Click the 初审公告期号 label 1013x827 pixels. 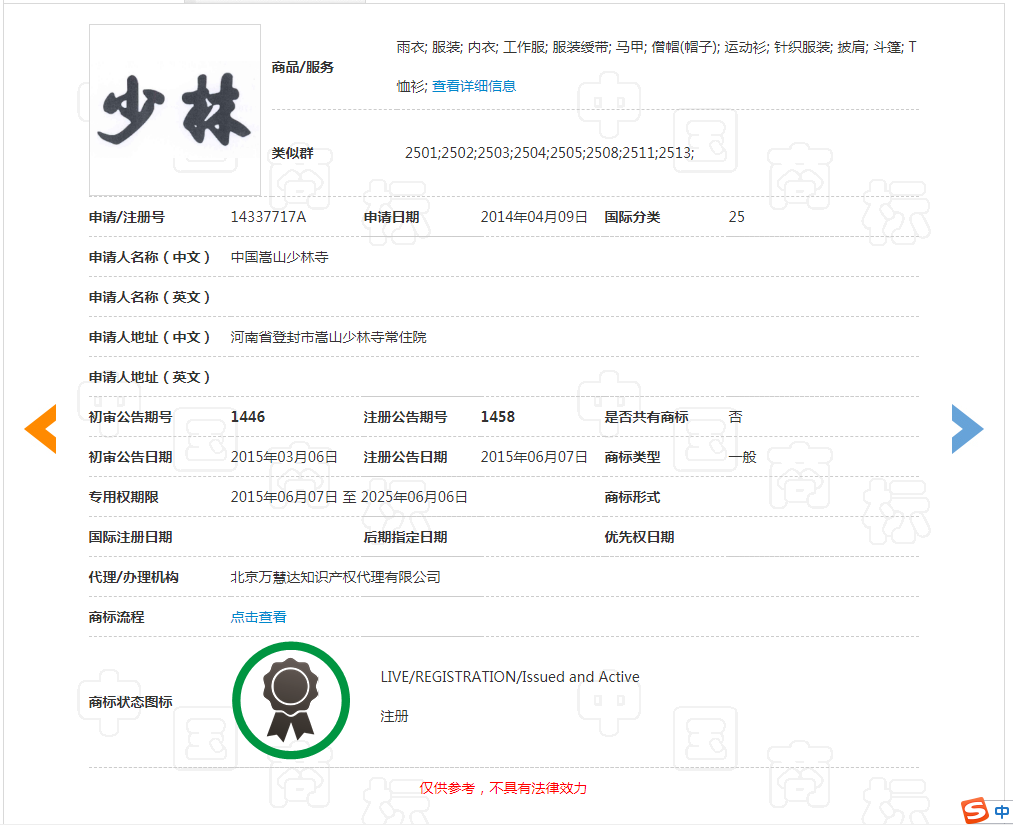(131, 417)
